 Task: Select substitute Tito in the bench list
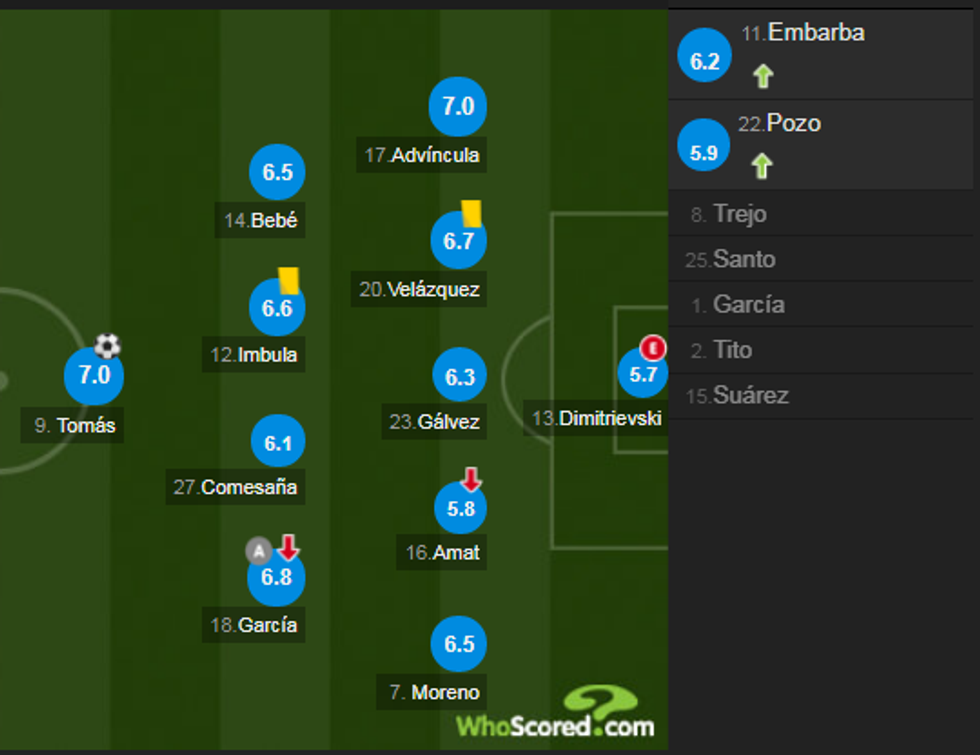tap(733, 350)
